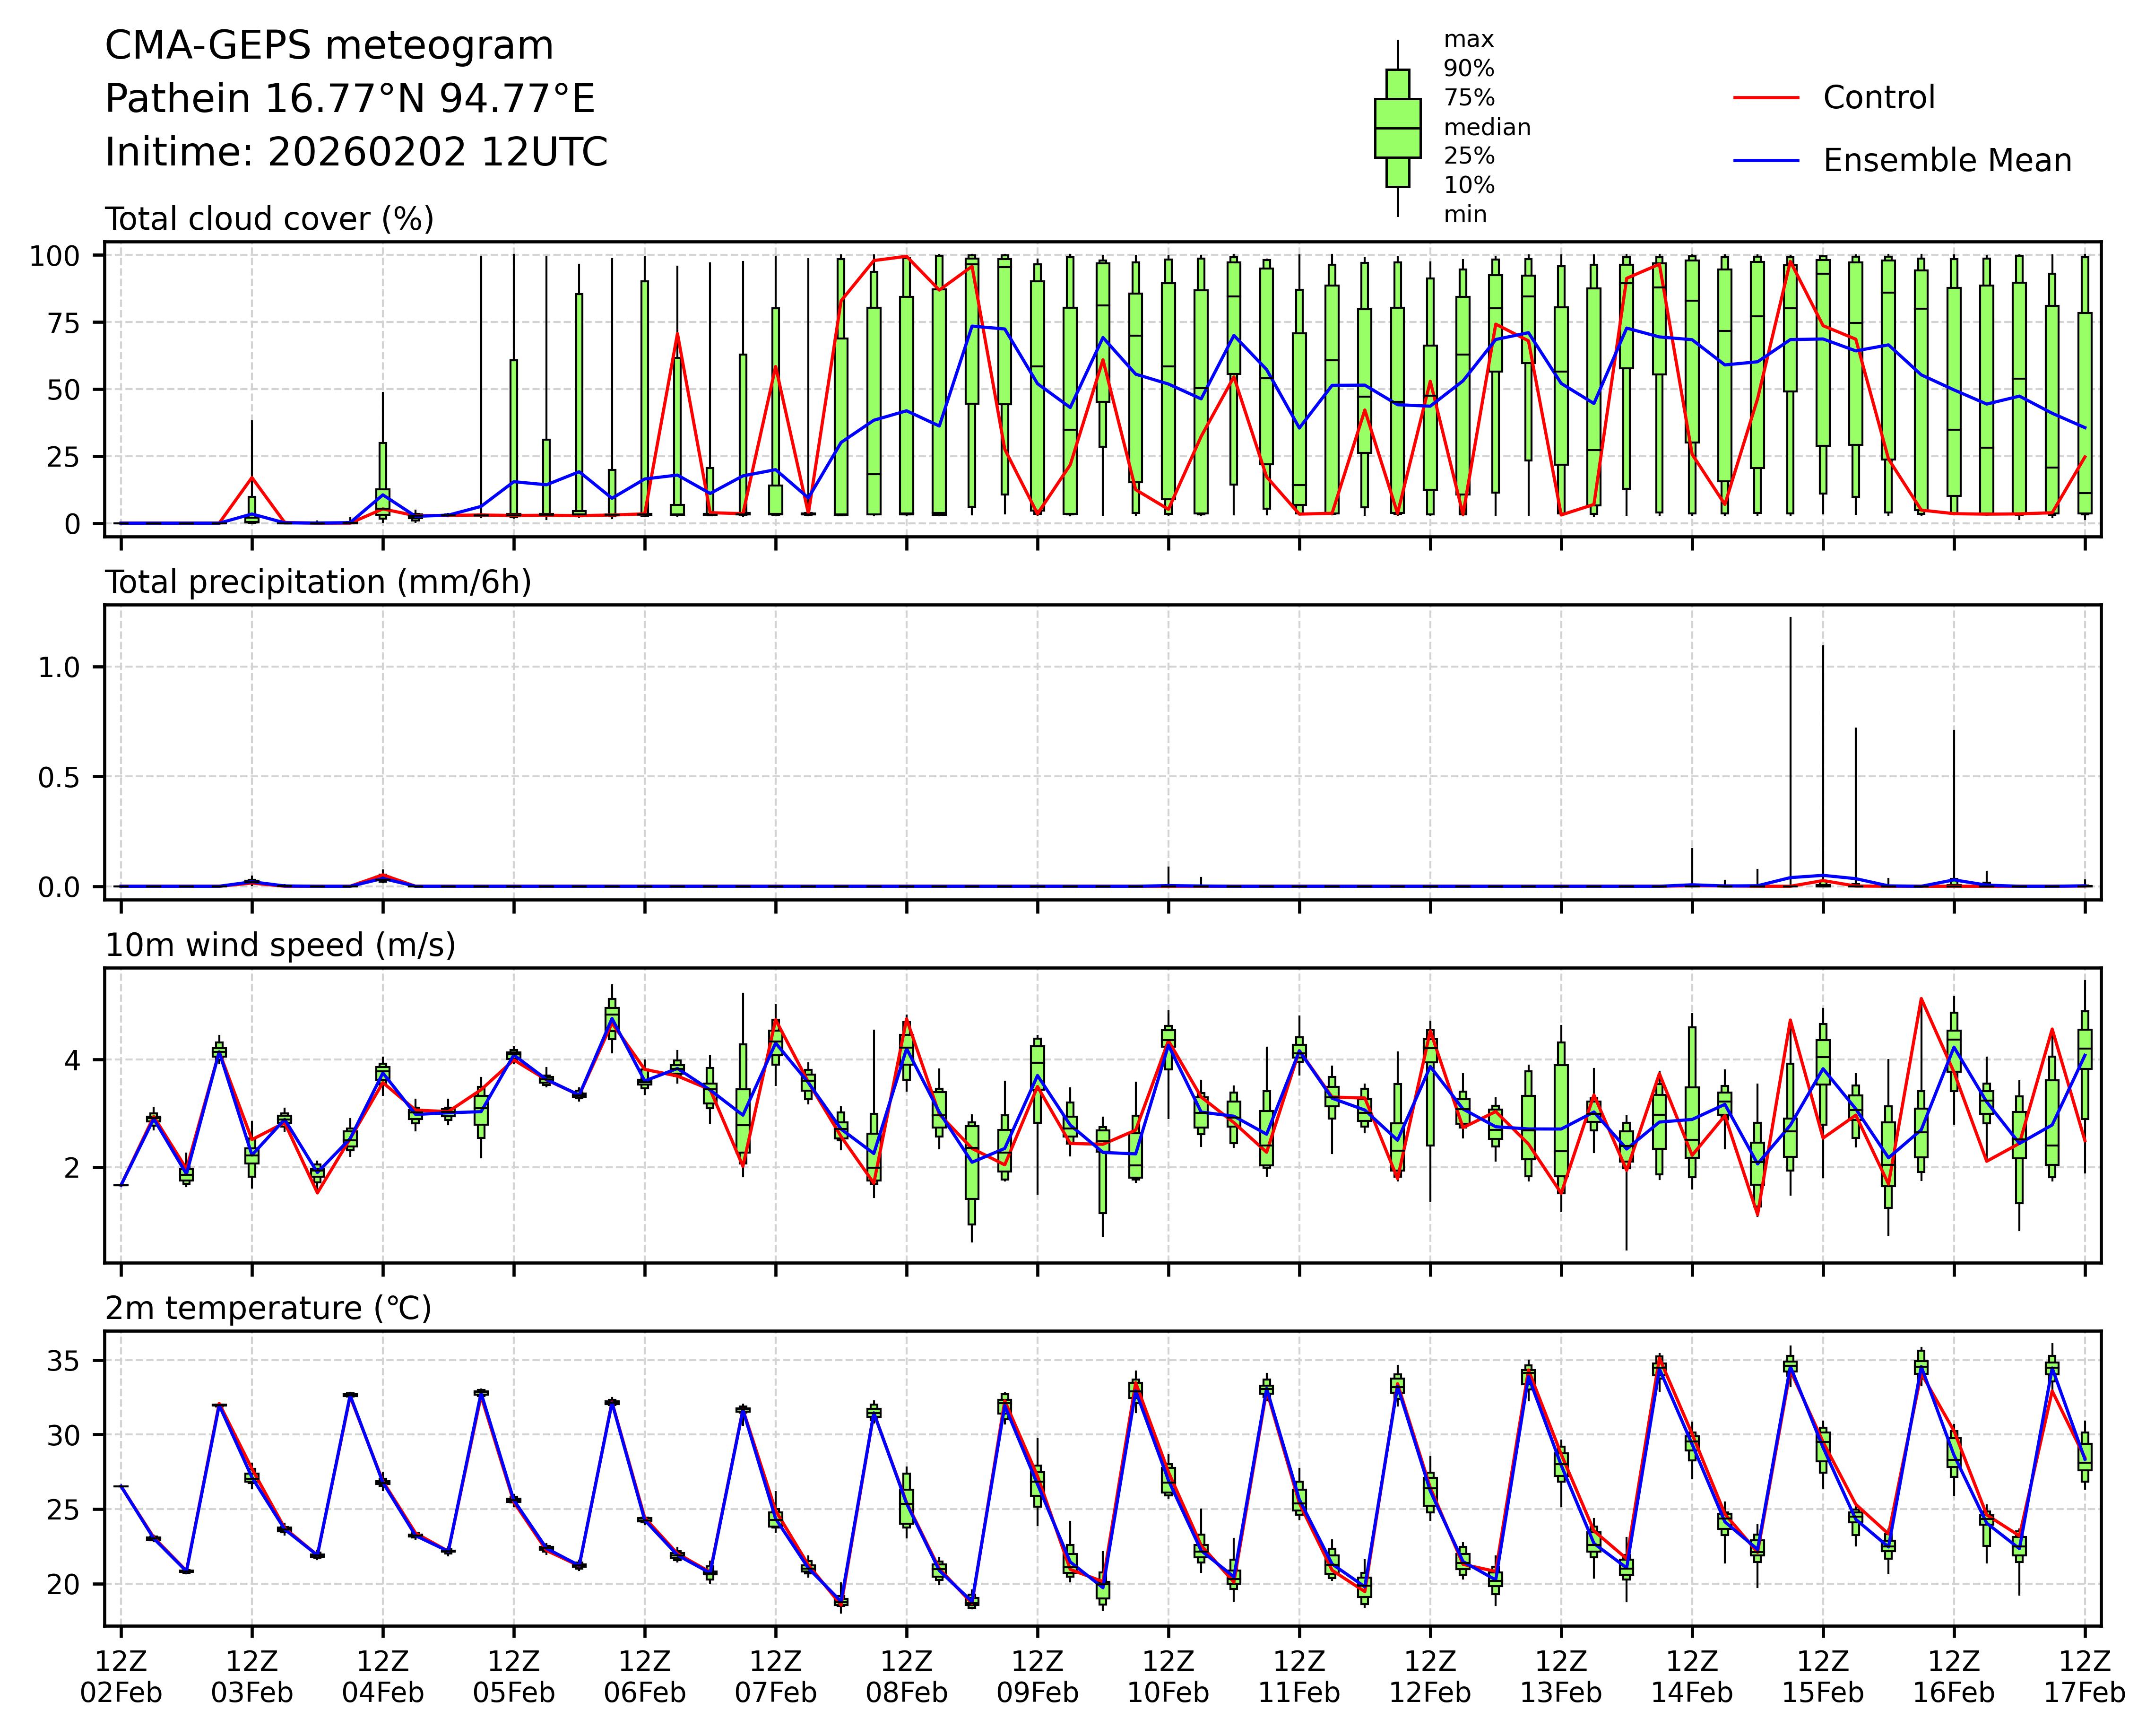Screen dimensions: 2155x1736
Task: Click the 10m wind speed panel title
Action: tap(280, 945)
